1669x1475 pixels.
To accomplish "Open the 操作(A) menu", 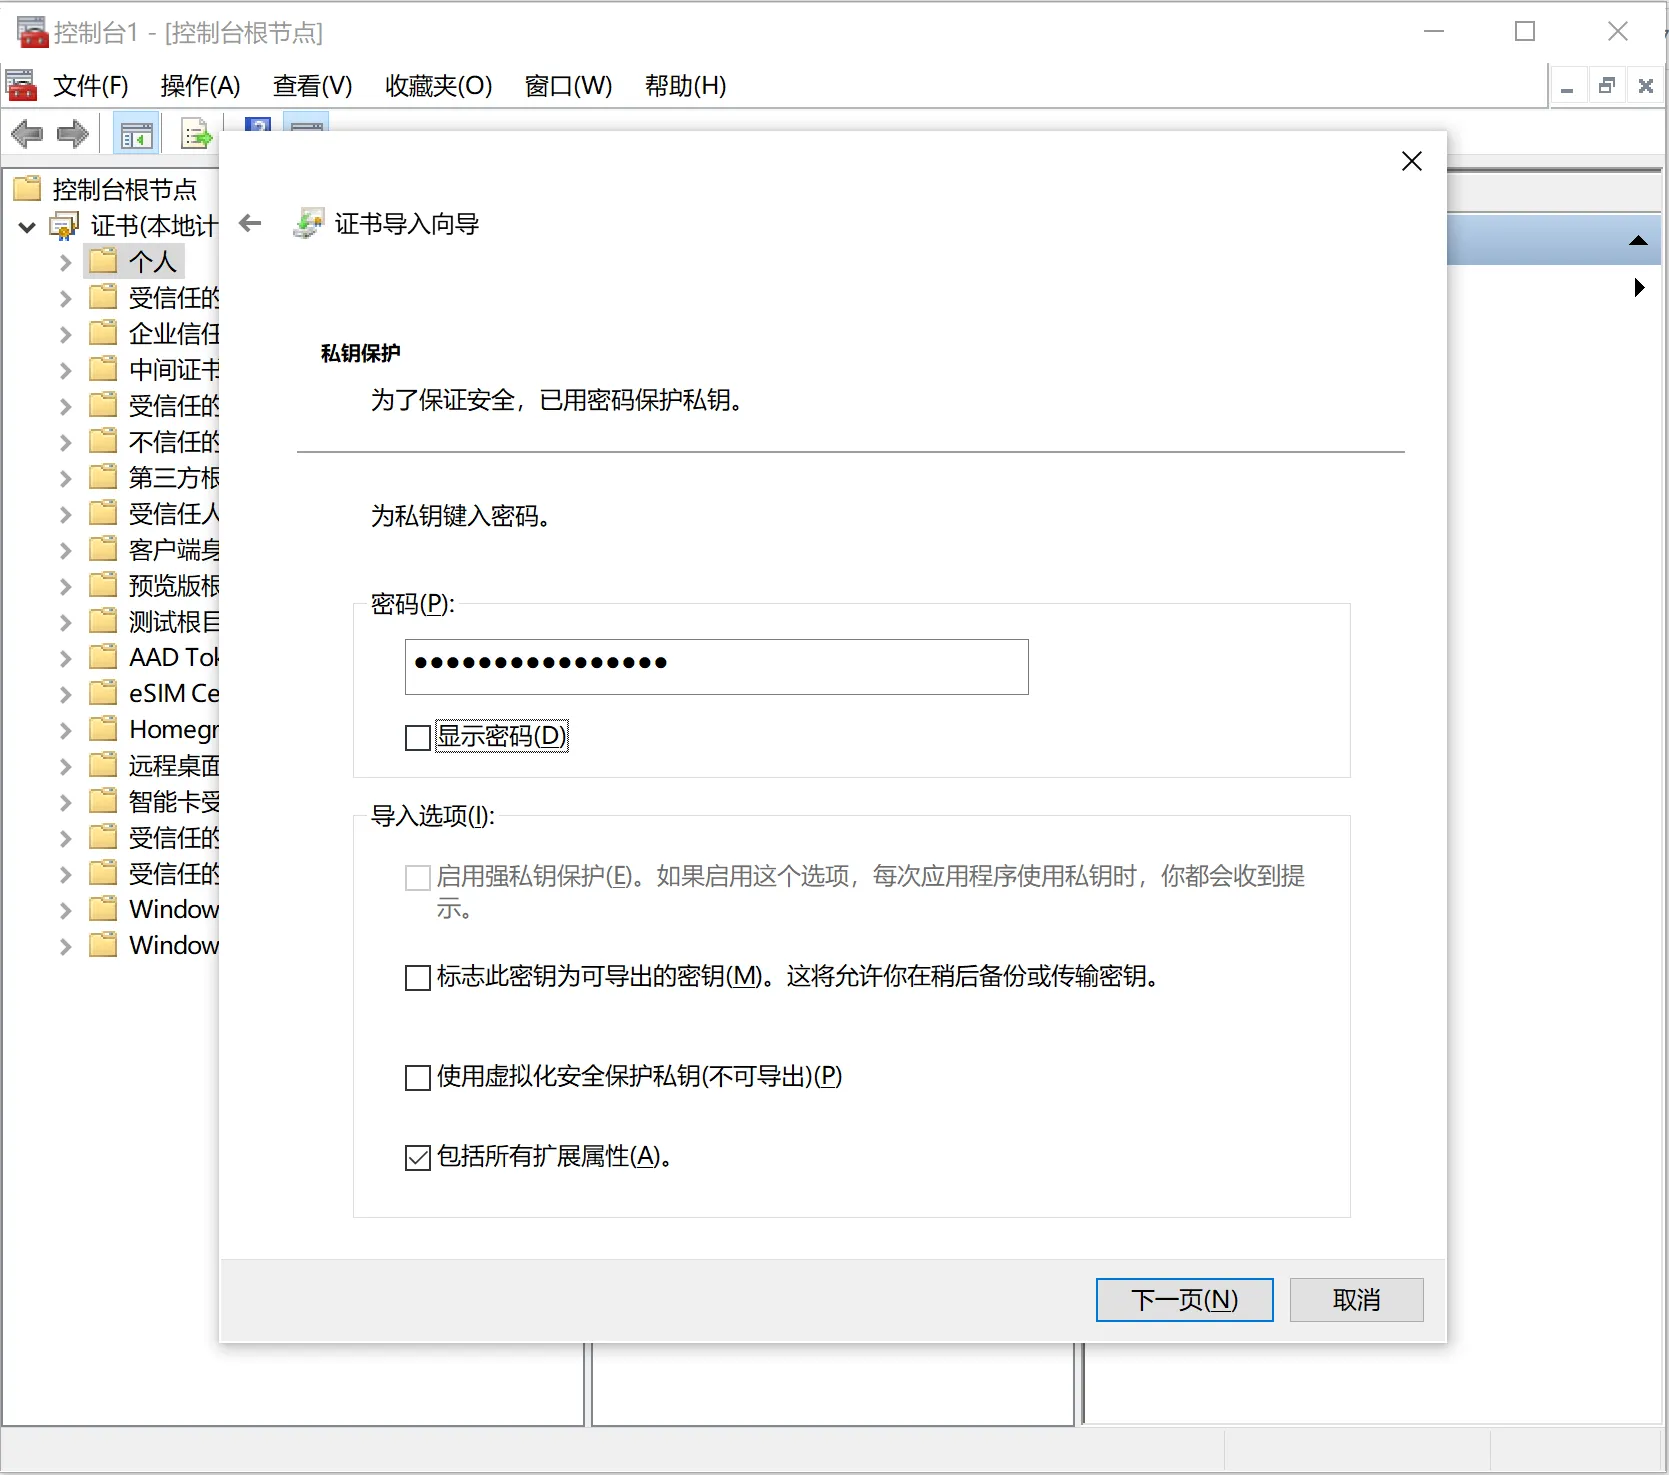I will 200,86.
